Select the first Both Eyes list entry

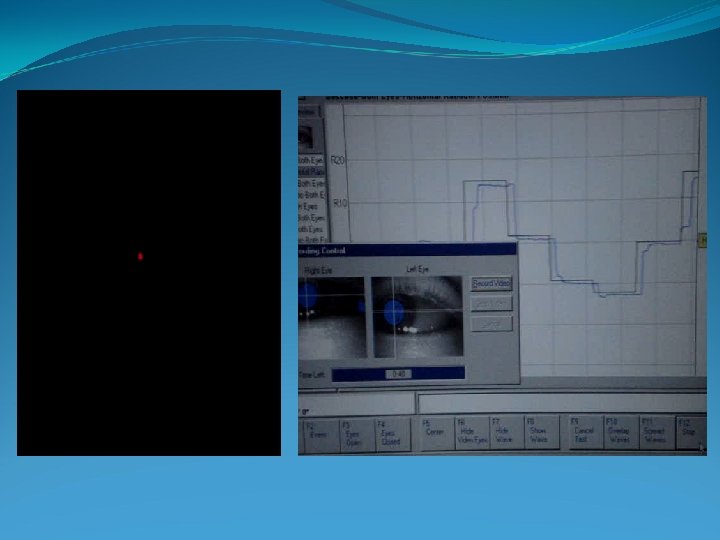click(x=311, y=160)
